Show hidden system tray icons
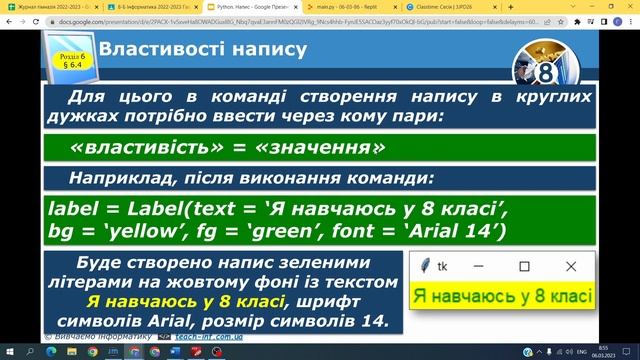This screenshot has height=360, width=640. point(539,352)
